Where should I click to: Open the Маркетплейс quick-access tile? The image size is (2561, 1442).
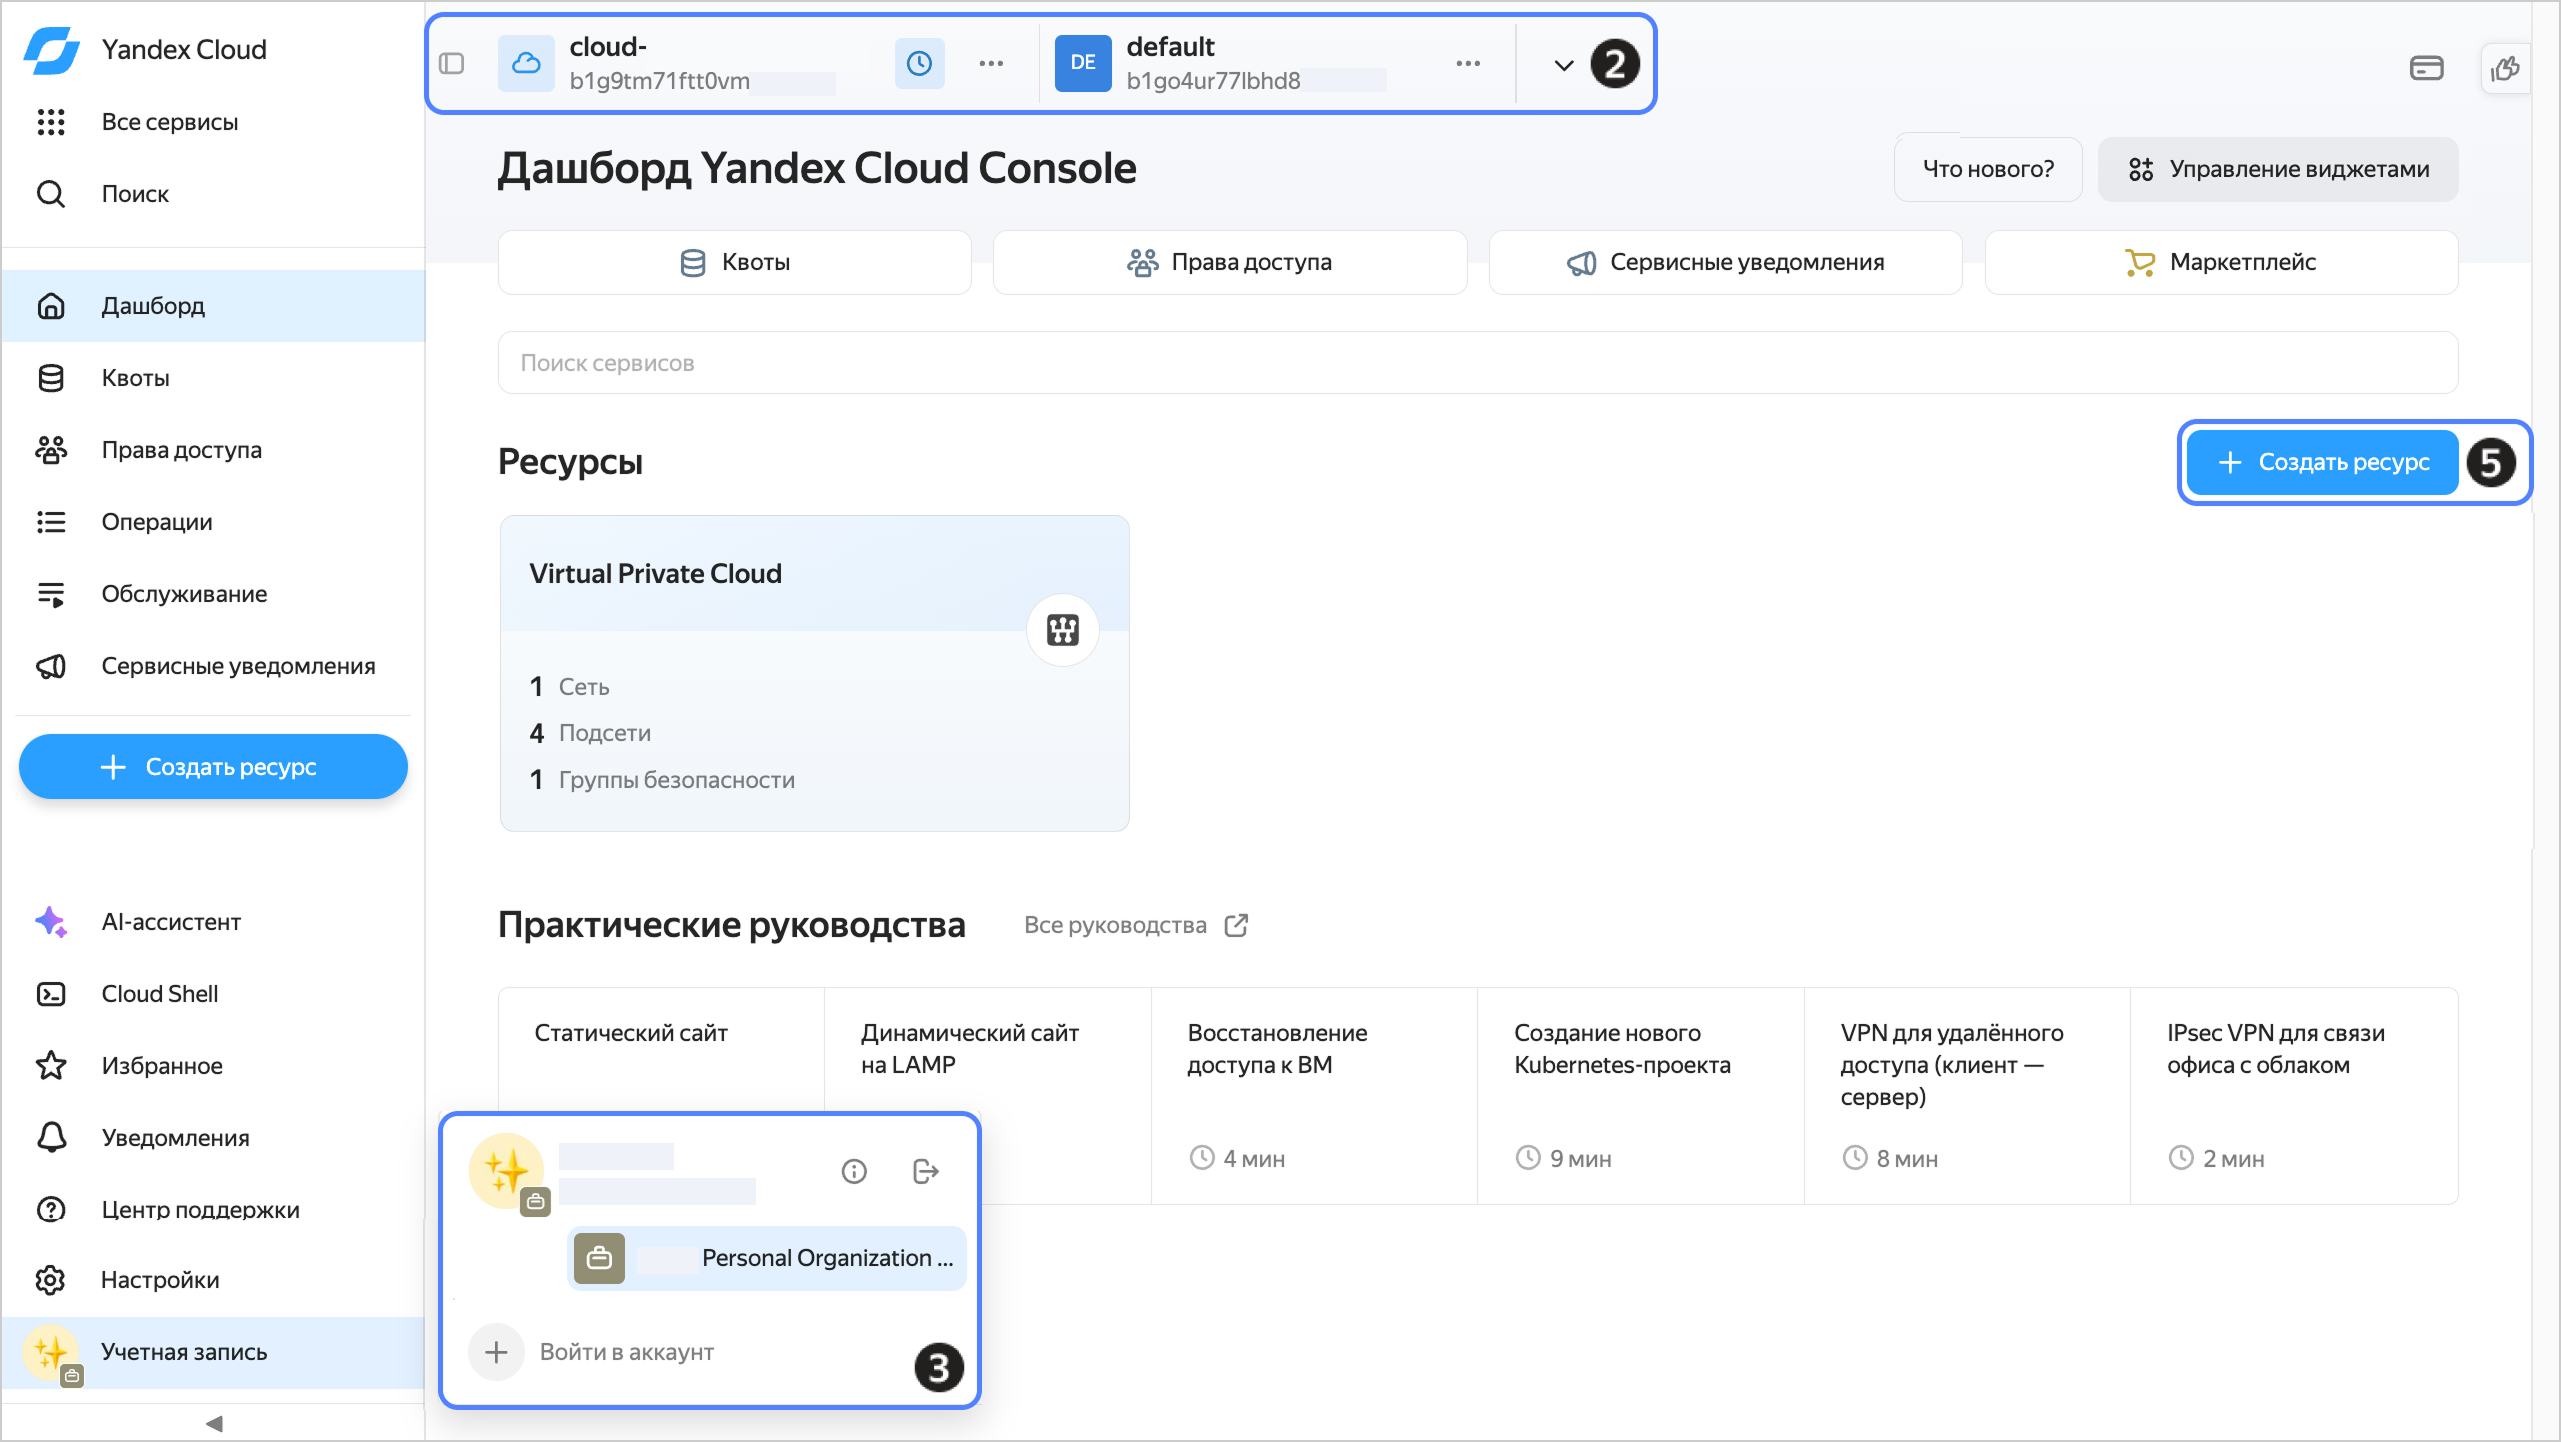pyautogui.click(x=2222, y=262)
